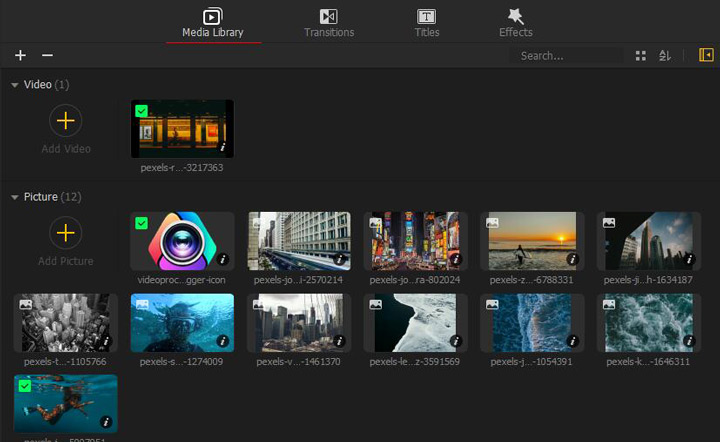Image resolution: width=720 pixels, height=442 pixels.
Task: Click image type badge on pexels-jo...ra-802024
Action: [376, 223]
